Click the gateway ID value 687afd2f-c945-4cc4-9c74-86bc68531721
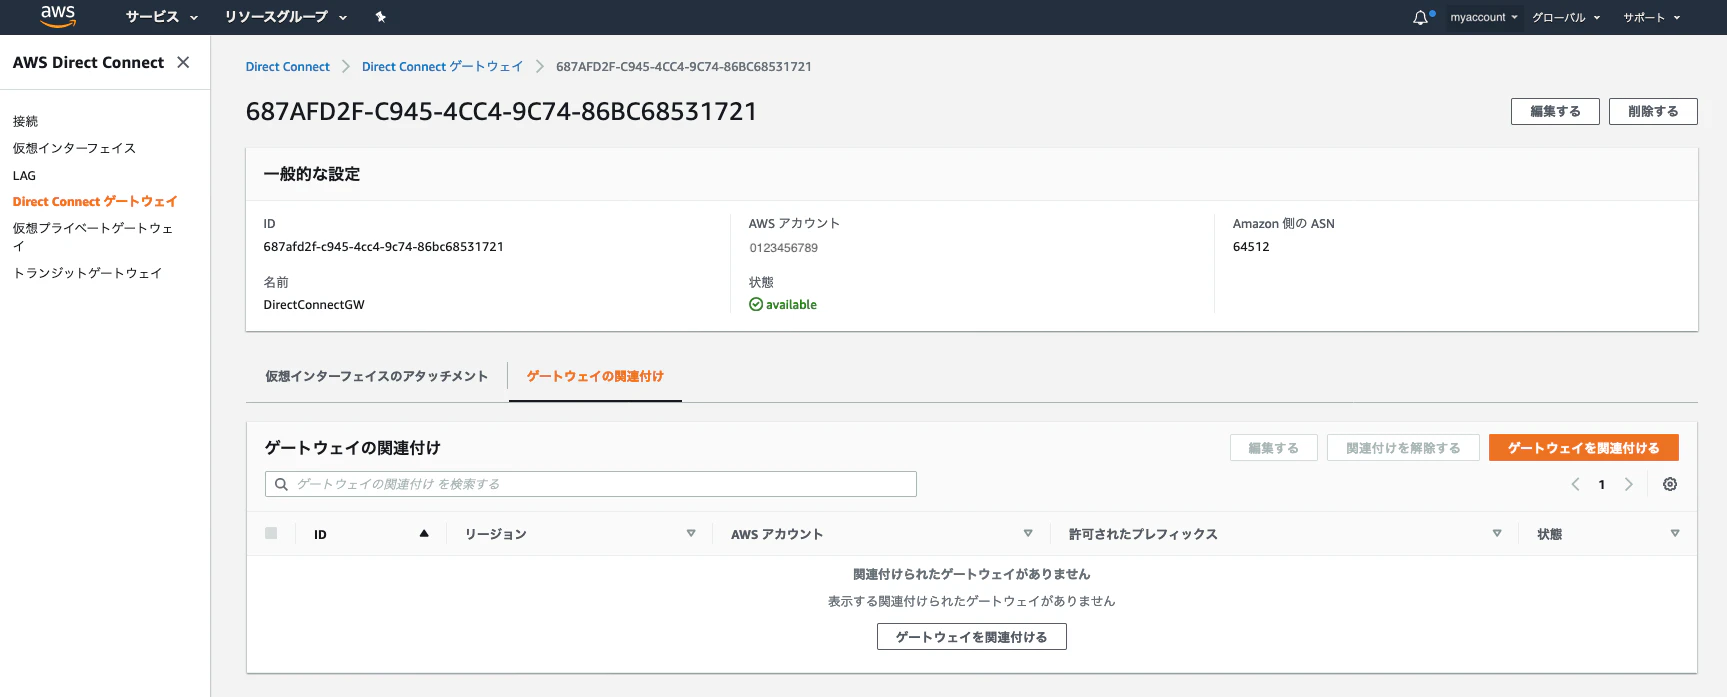This screenshot has width=1727, height=697. point(383,247)
